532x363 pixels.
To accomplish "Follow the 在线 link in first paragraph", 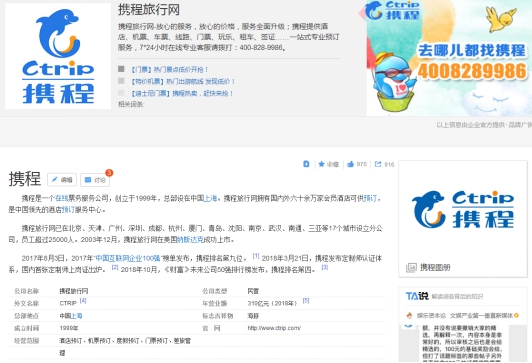I will 62,198.
